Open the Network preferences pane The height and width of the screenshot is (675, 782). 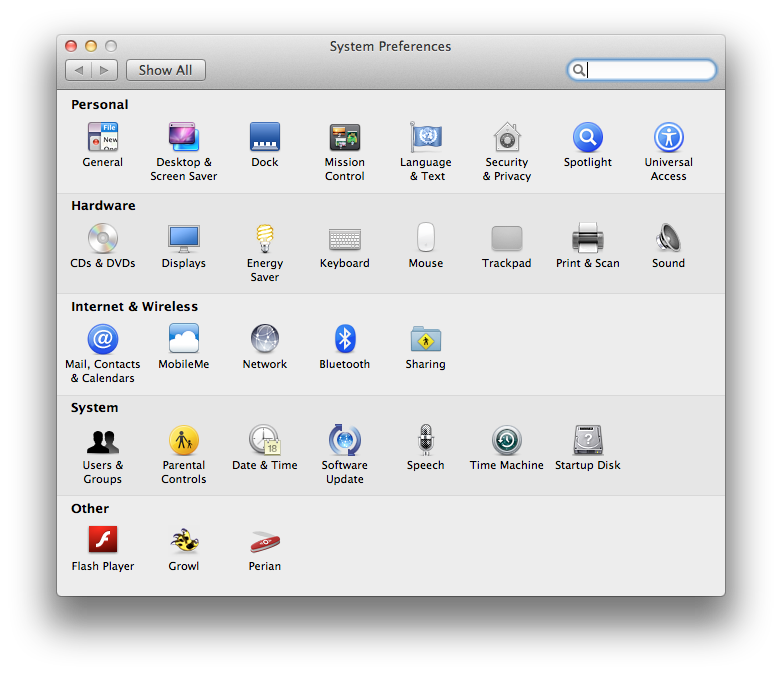265,340
